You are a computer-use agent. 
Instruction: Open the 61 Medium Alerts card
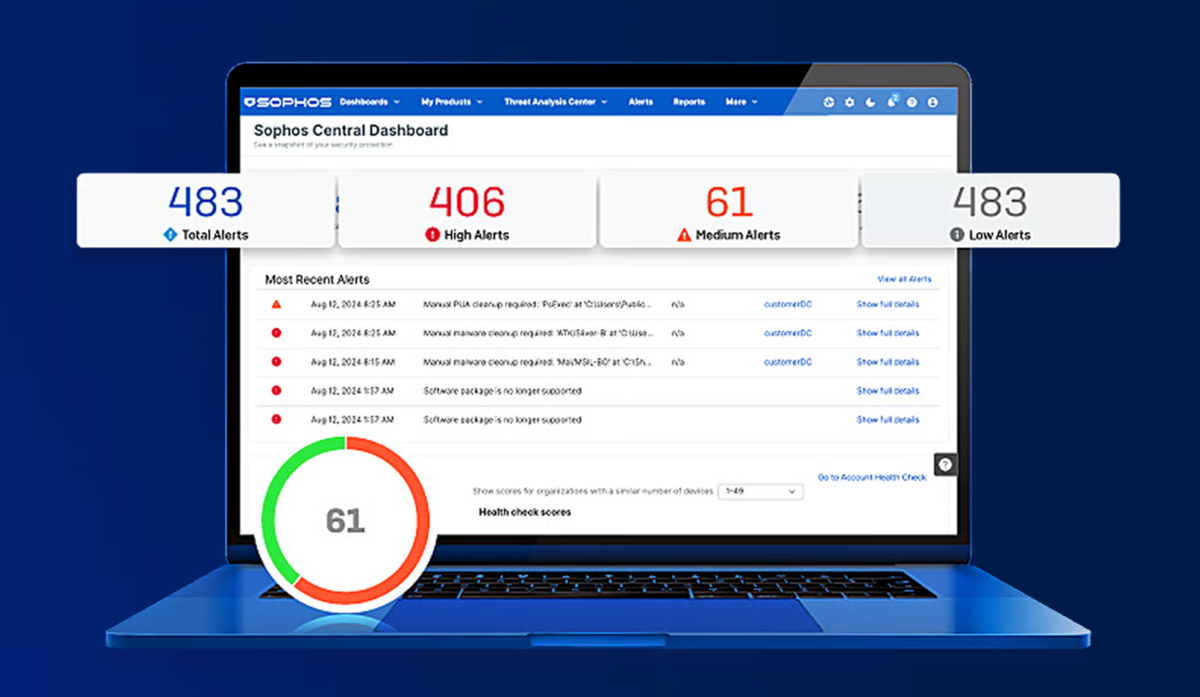pos(728,210)
